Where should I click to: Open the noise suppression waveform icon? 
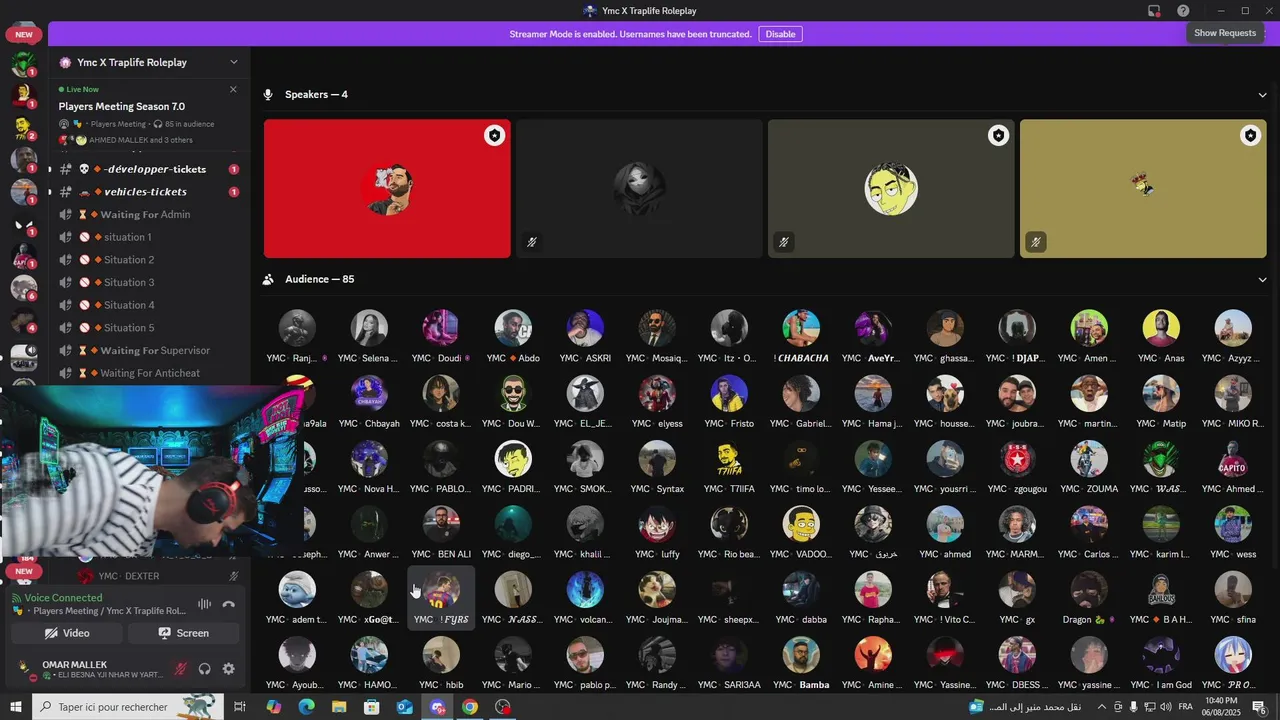coord(204,604)
